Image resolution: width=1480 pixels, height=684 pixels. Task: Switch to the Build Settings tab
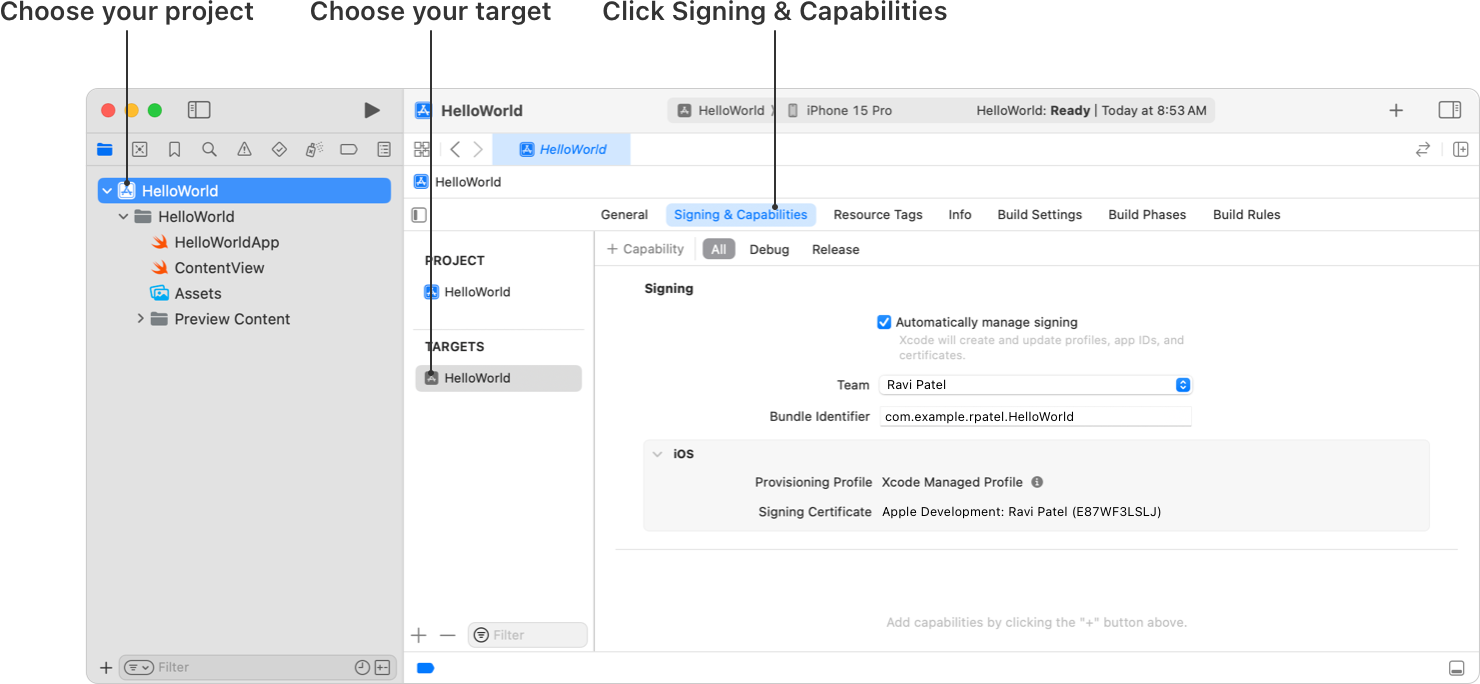tap(1039, 215)
